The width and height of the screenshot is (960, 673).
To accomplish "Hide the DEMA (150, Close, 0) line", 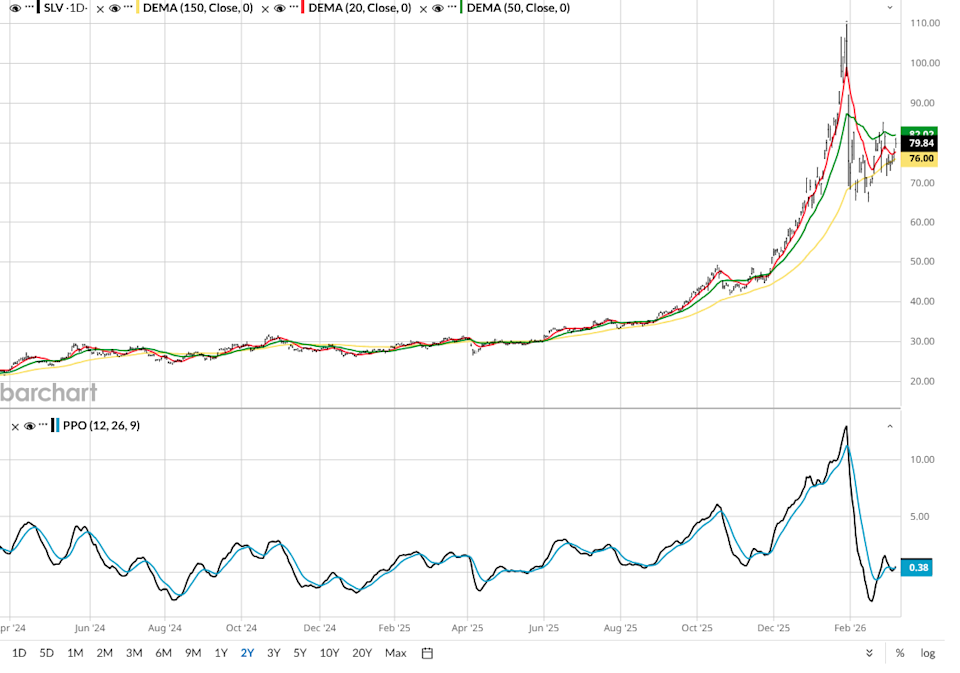I will point(114,8).
